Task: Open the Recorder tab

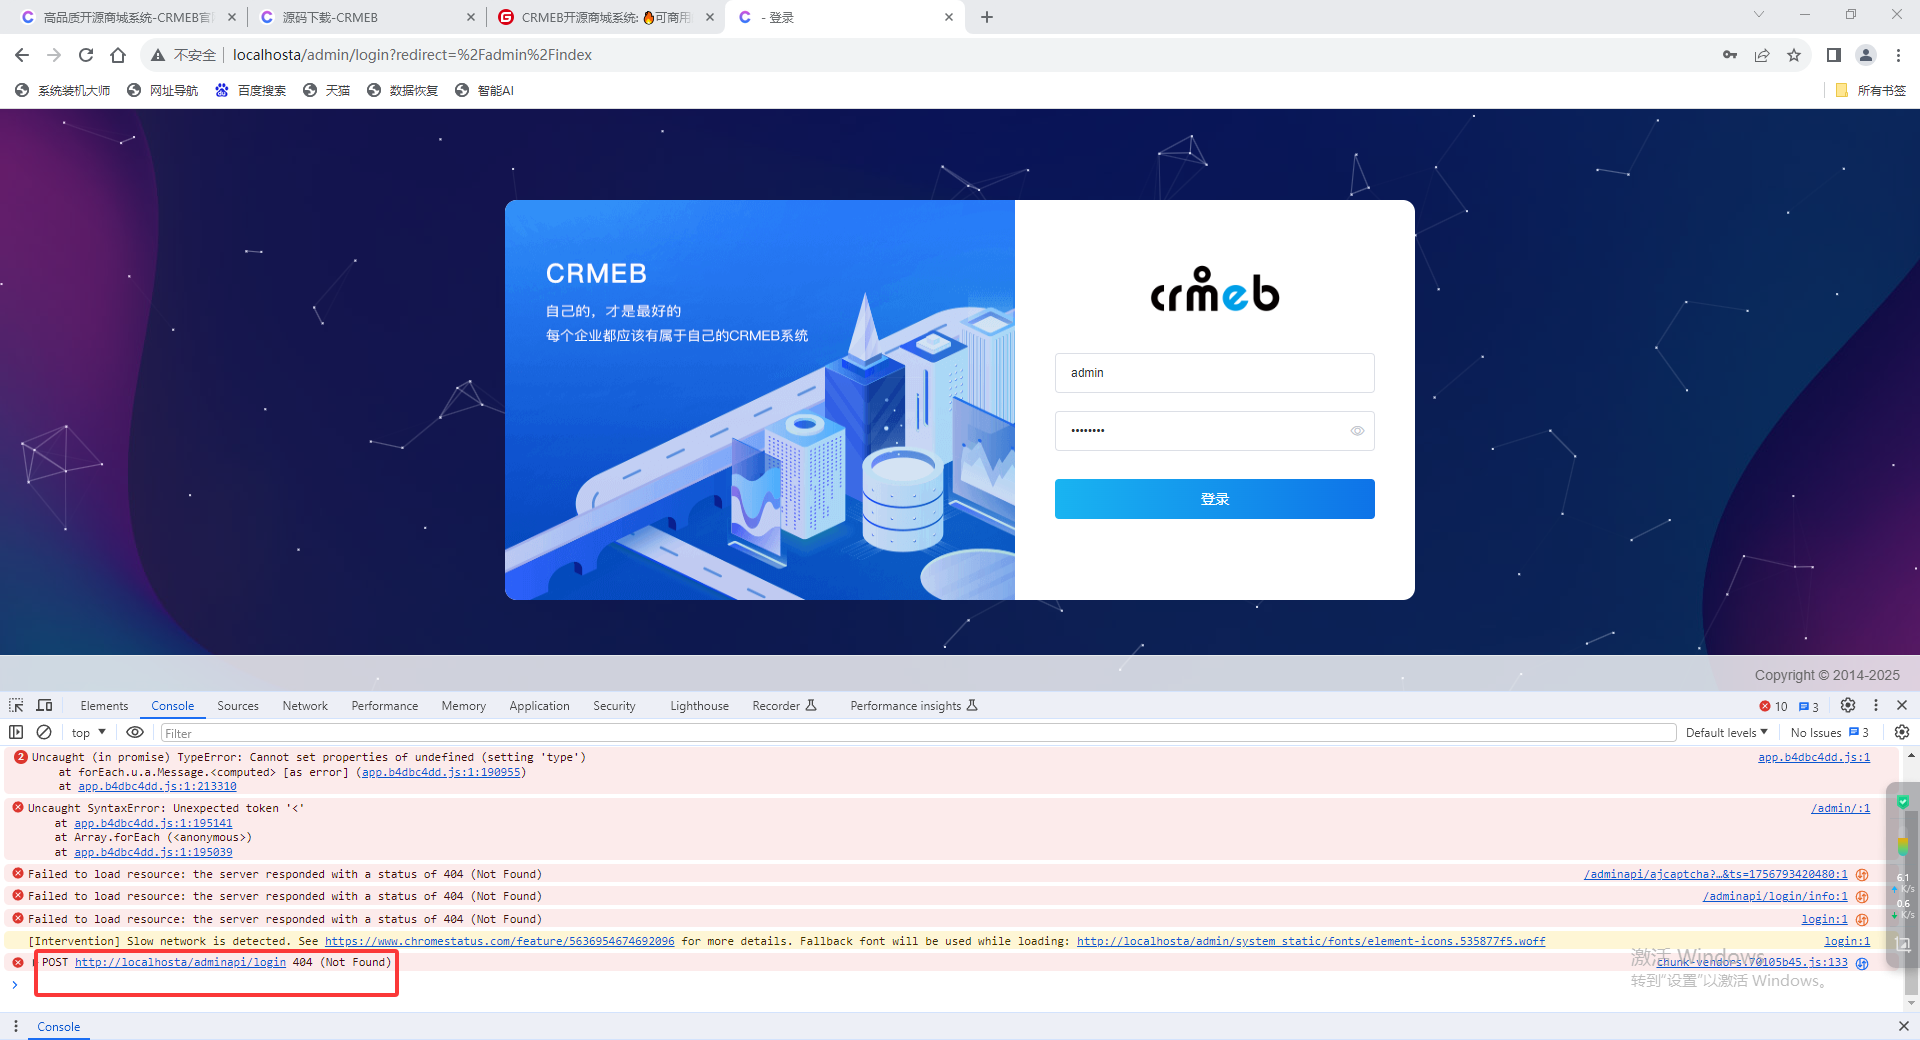Action: click(784, 706)
